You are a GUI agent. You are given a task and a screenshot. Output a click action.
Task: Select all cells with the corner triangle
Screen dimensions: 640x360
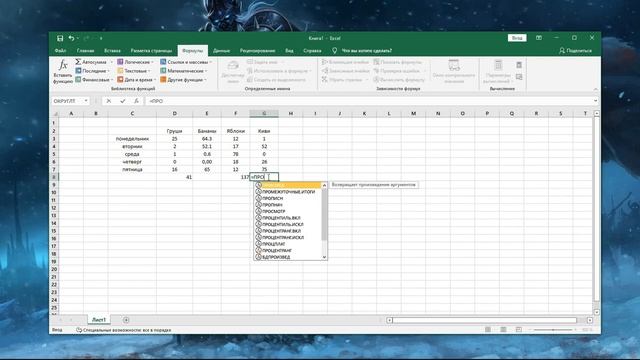56,113
